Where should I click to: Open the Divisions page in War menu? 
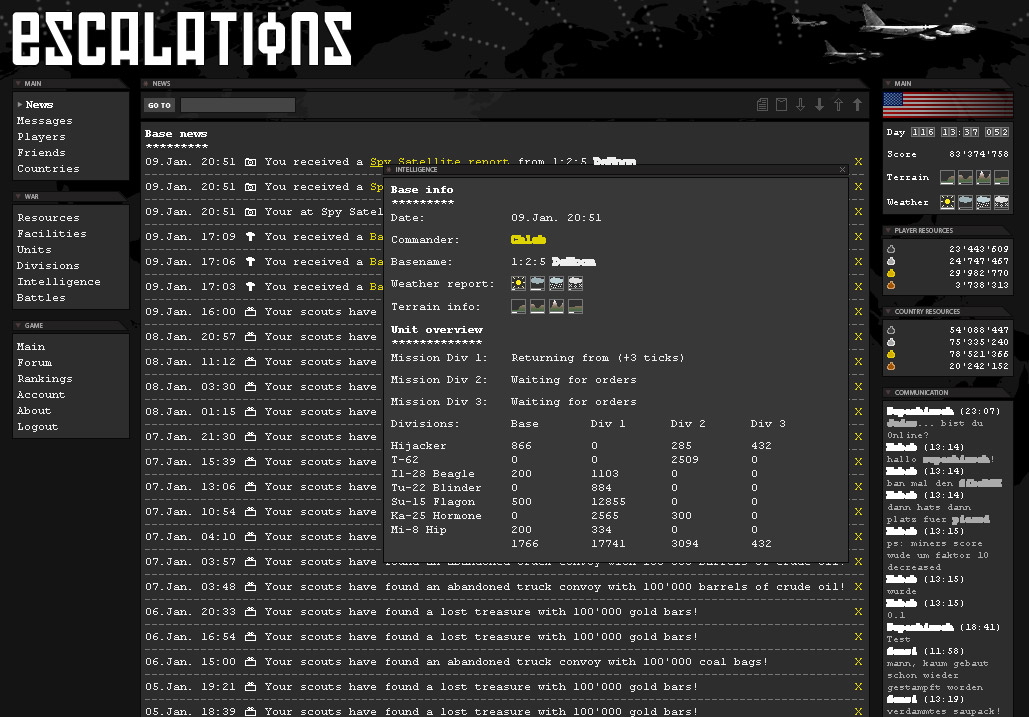[48, 266]
